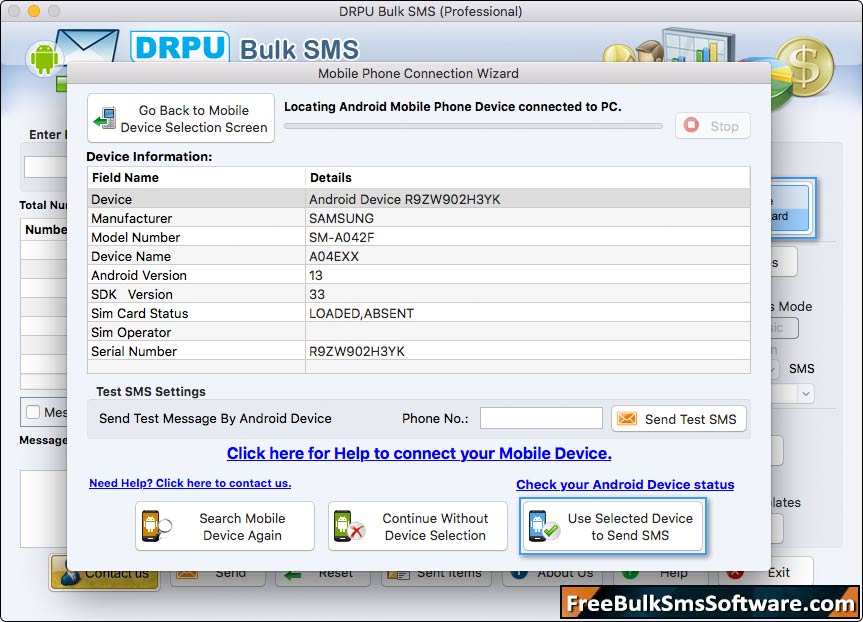Click the Phone No. input field
Viewport: 863px width, 622px height.
[x=541, y=418]
